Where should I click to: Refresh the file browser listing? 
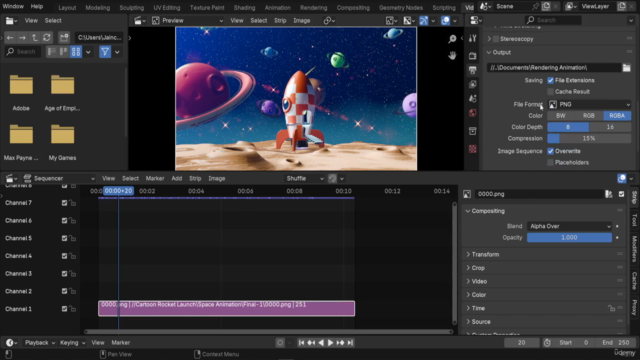click(47, 38)
